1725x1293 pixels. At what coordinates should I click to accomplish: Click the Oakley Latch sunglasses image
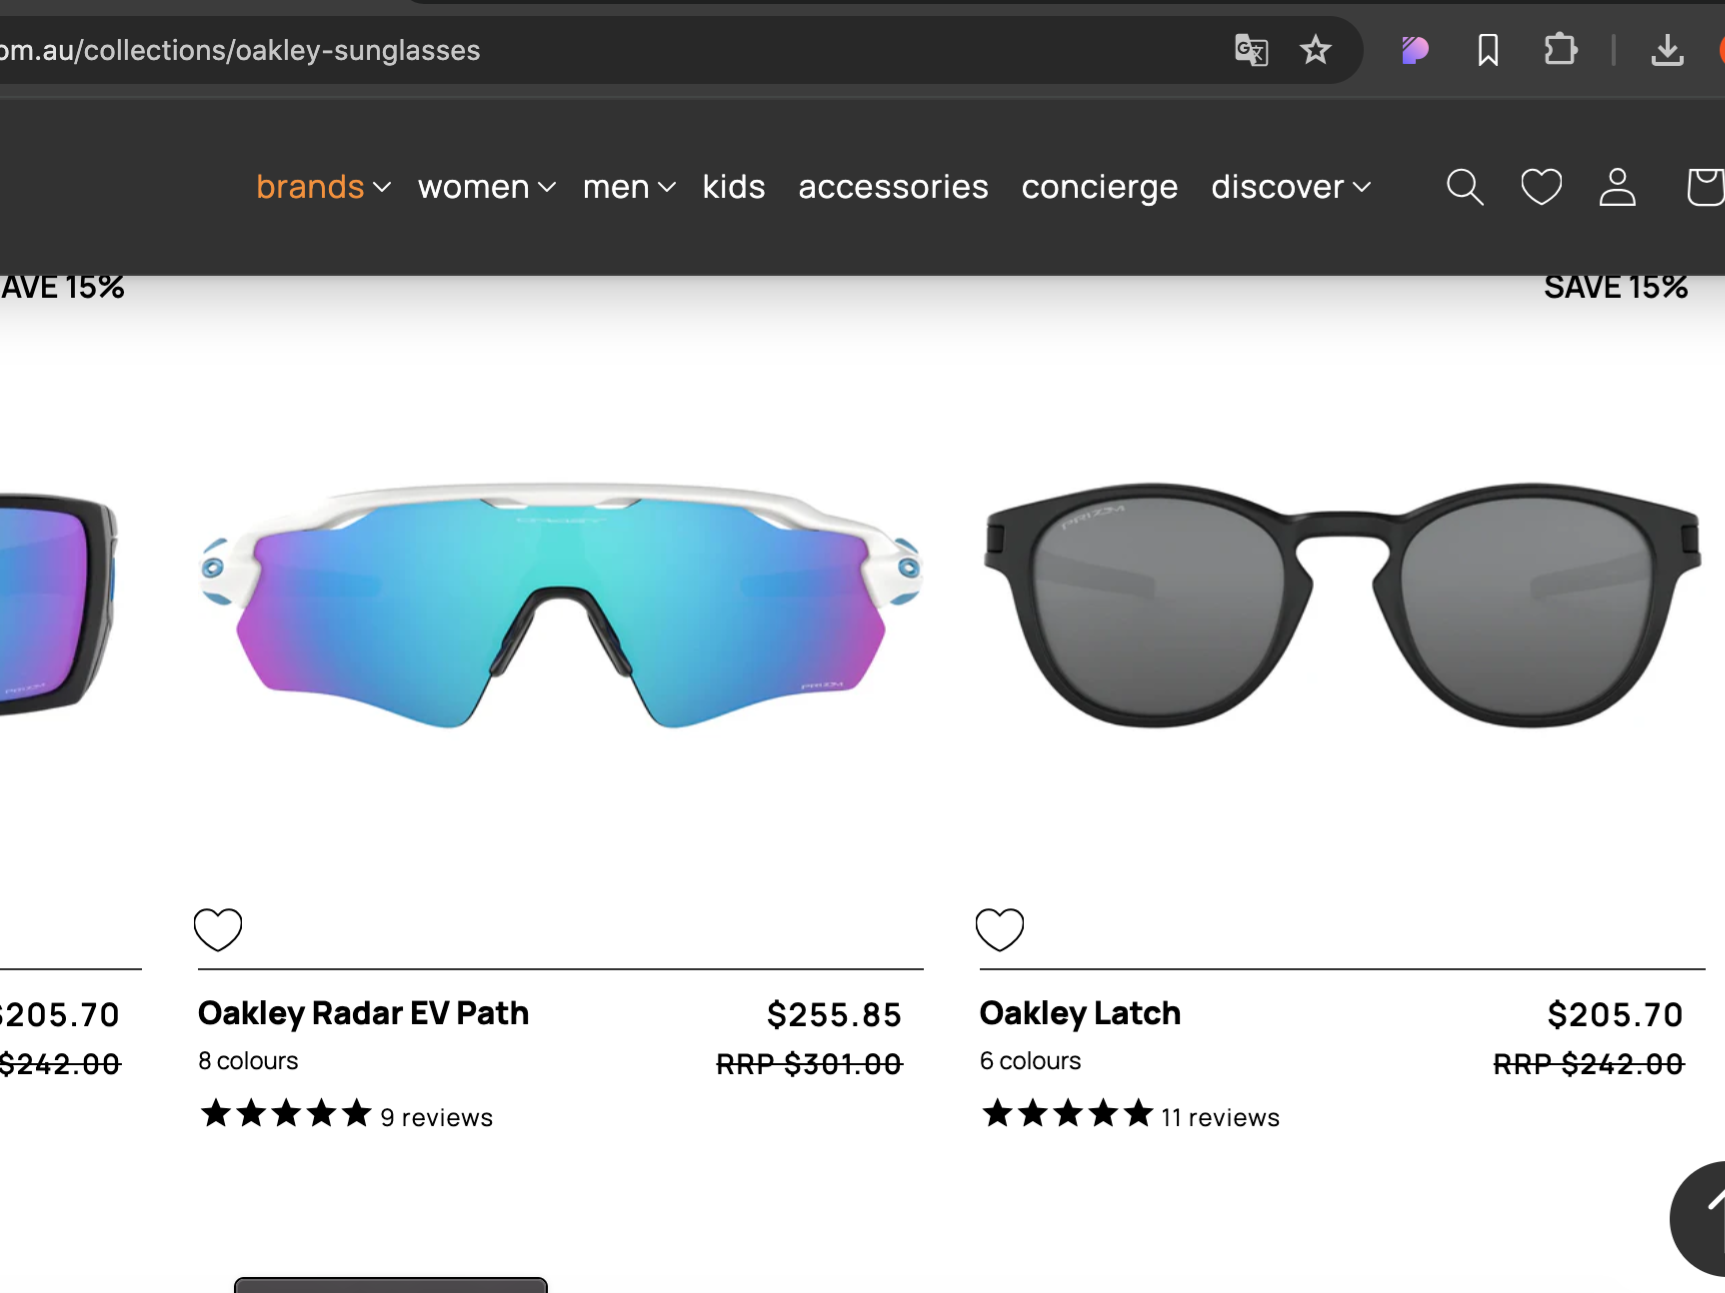tap(1342, 605)
